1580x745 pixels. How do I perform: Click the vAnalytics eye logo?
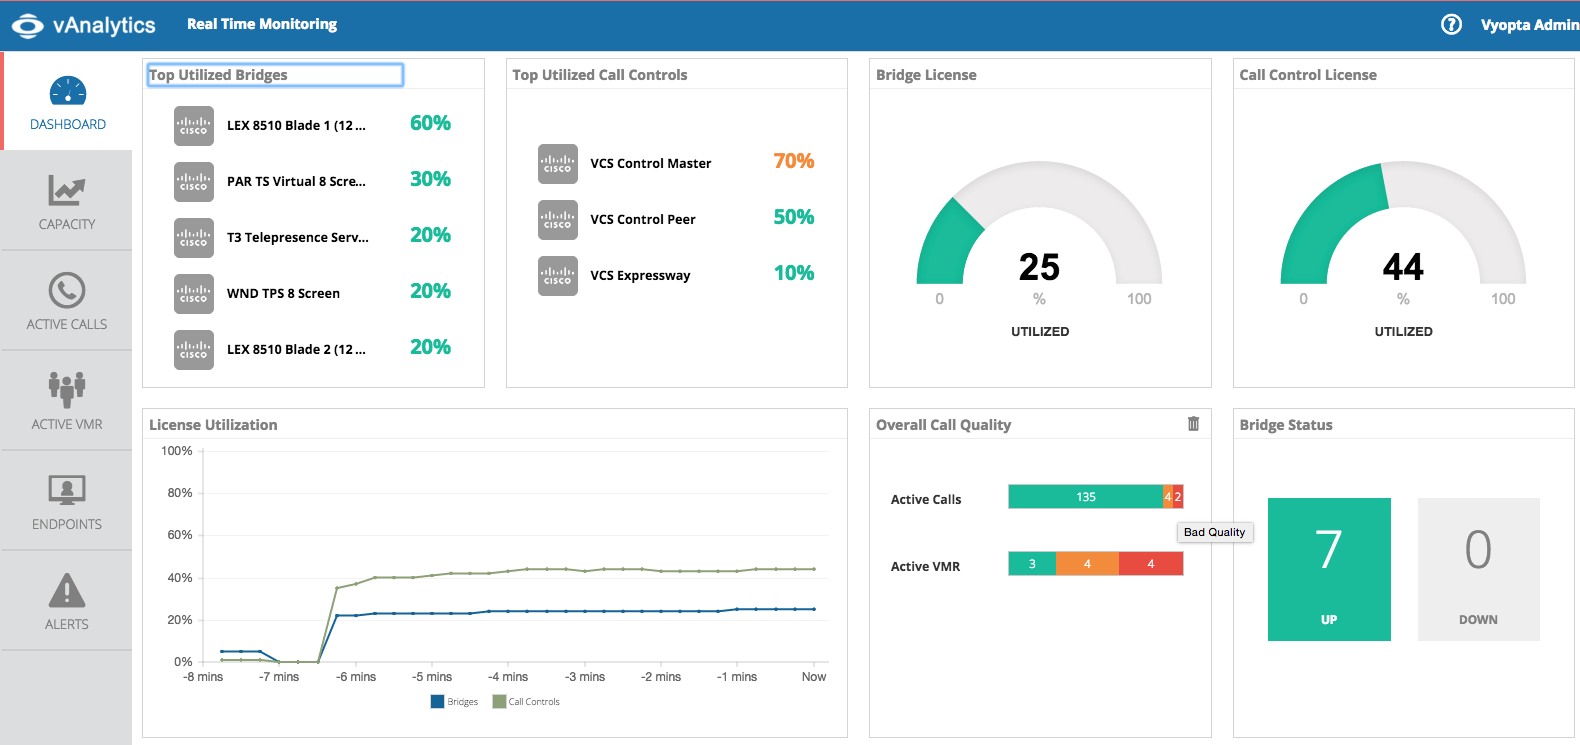coord(28,25)
